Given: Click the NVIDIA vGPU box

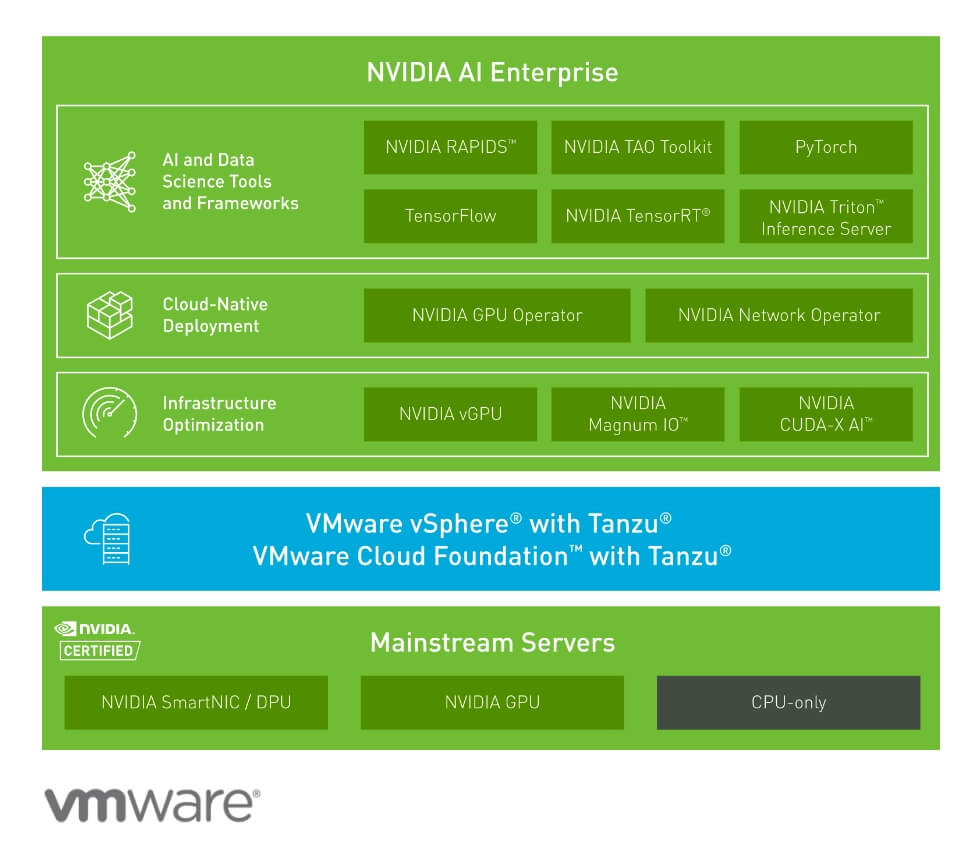Looking at the screenshot, I should click(451, 414).
